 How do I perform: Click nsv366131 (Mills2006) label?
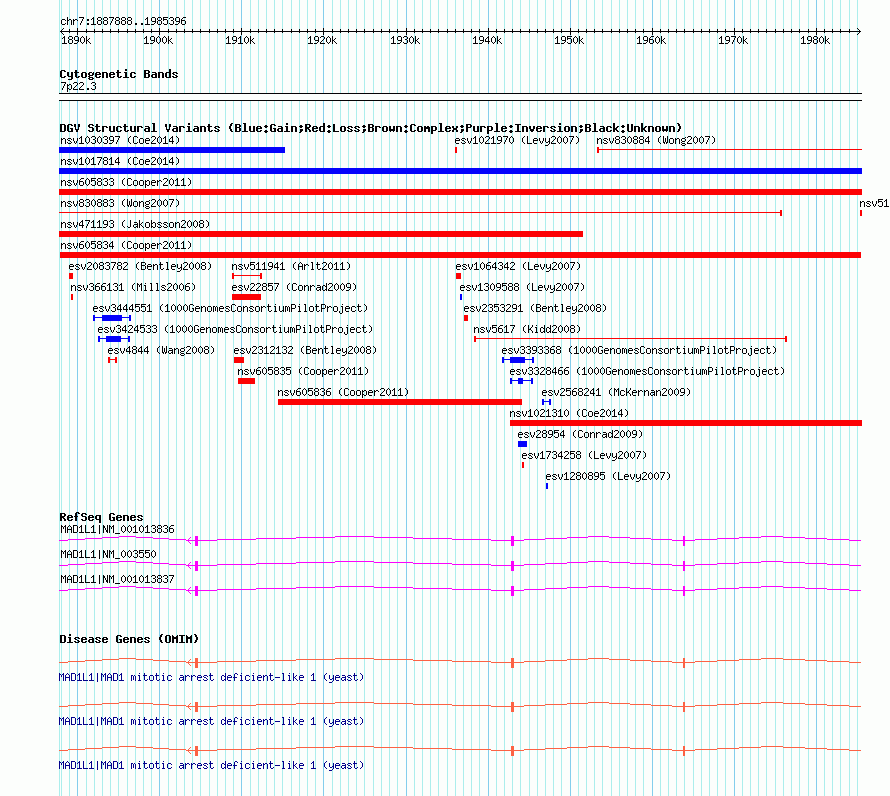[133, 287]
